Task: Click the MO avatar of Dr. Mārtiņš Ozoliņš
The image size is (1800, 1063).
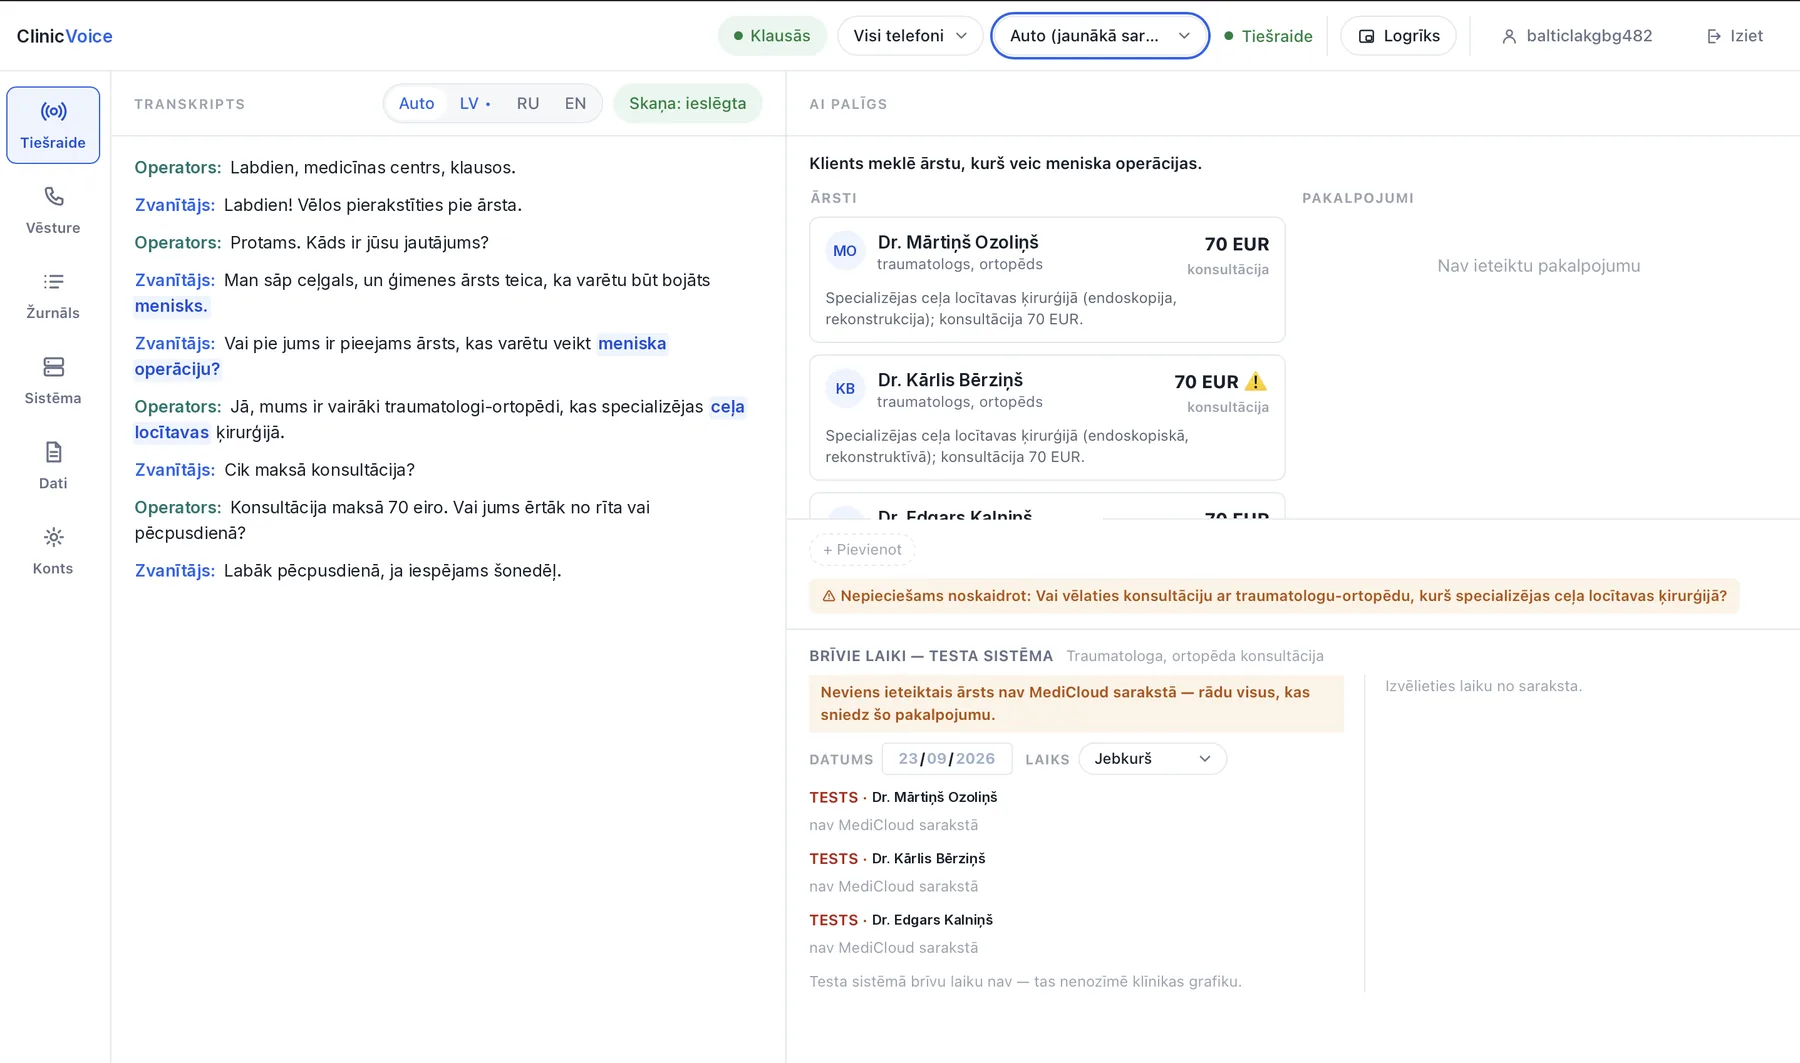Action: pyautogui.click(x=845, y=251)
